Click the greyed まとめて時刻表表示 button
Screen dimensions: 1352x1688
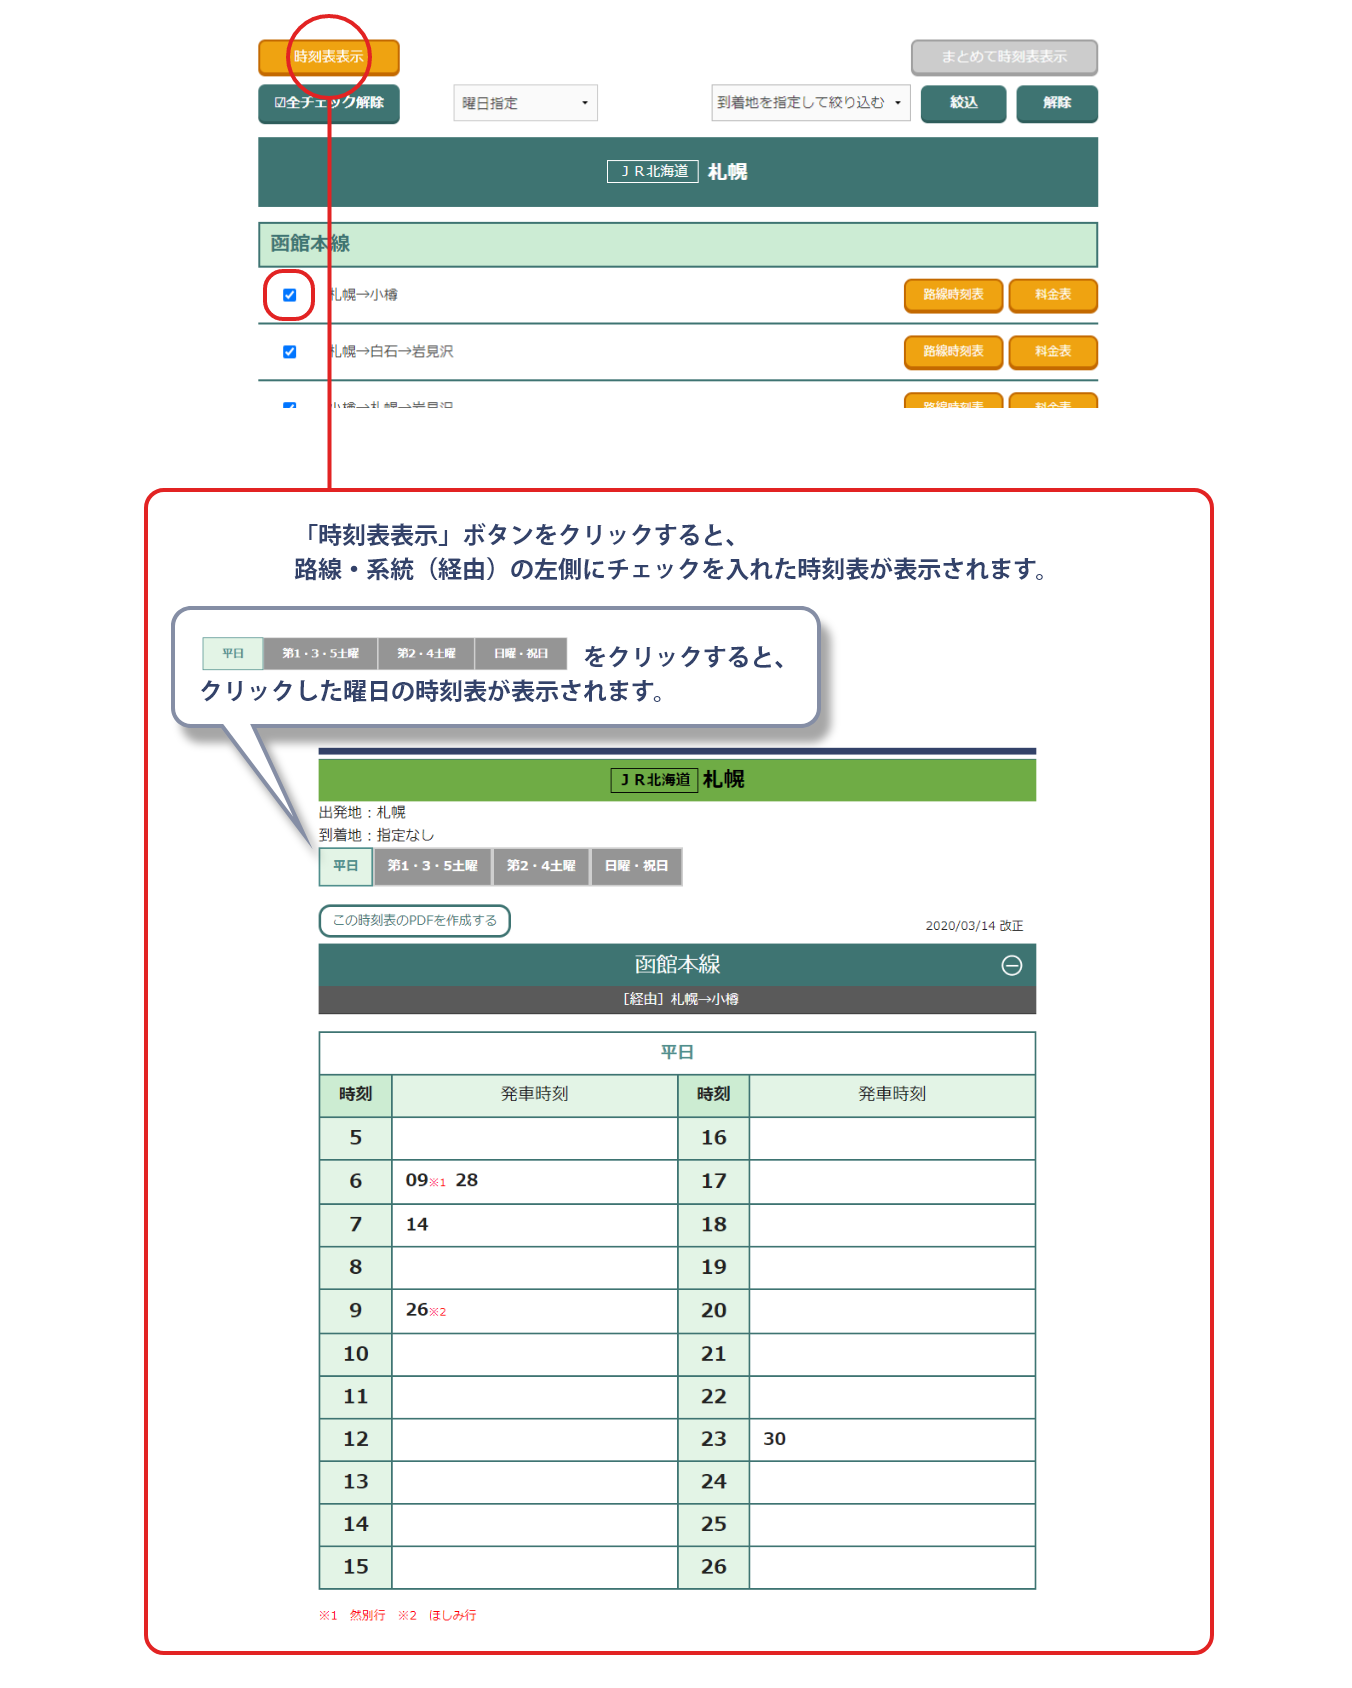pyautogui.click(x=1004, y=57)
